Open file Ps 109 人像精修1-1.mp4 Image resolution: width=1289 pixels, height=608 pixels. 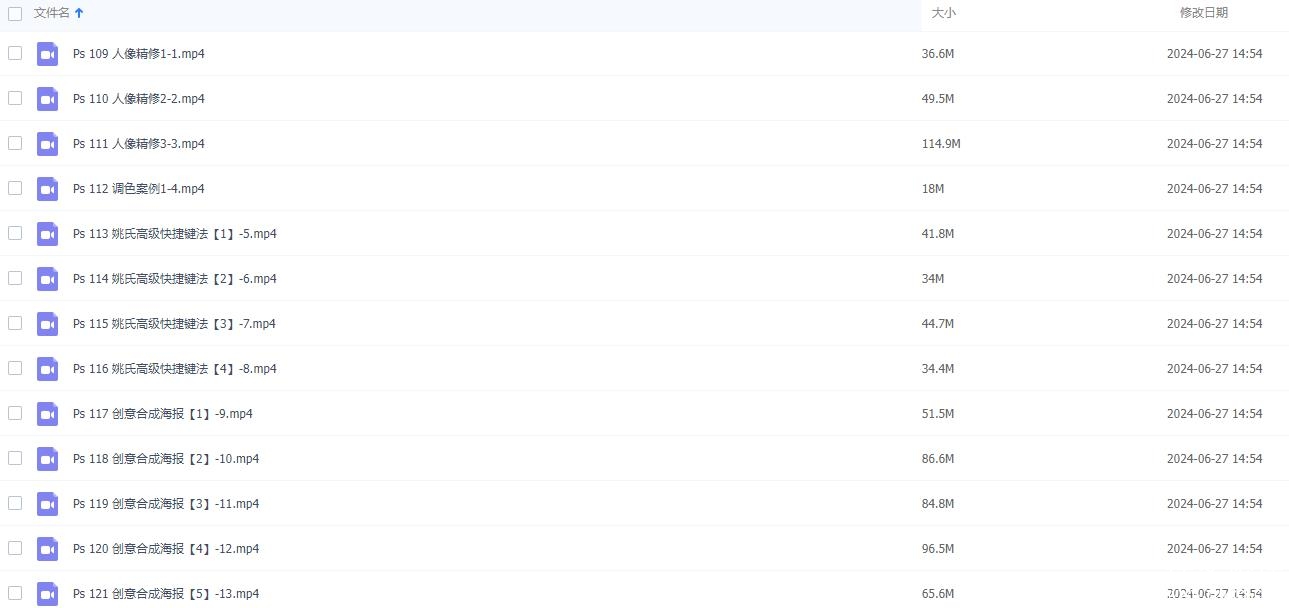(x=139, y=54)
